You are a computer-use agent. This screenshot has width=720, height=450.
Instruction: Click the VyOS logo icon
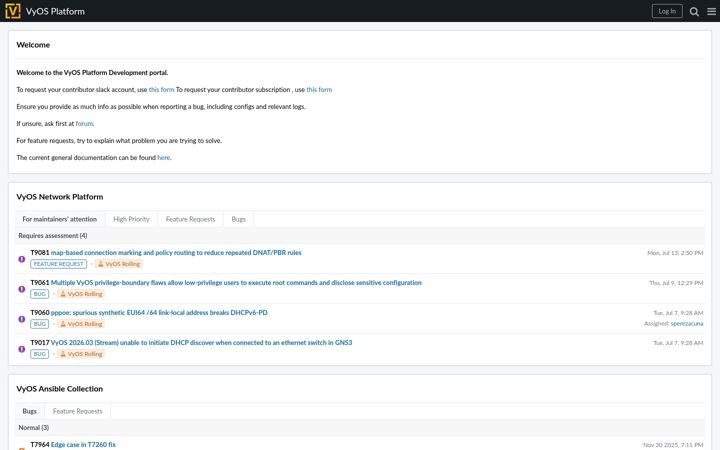(13, 11)
